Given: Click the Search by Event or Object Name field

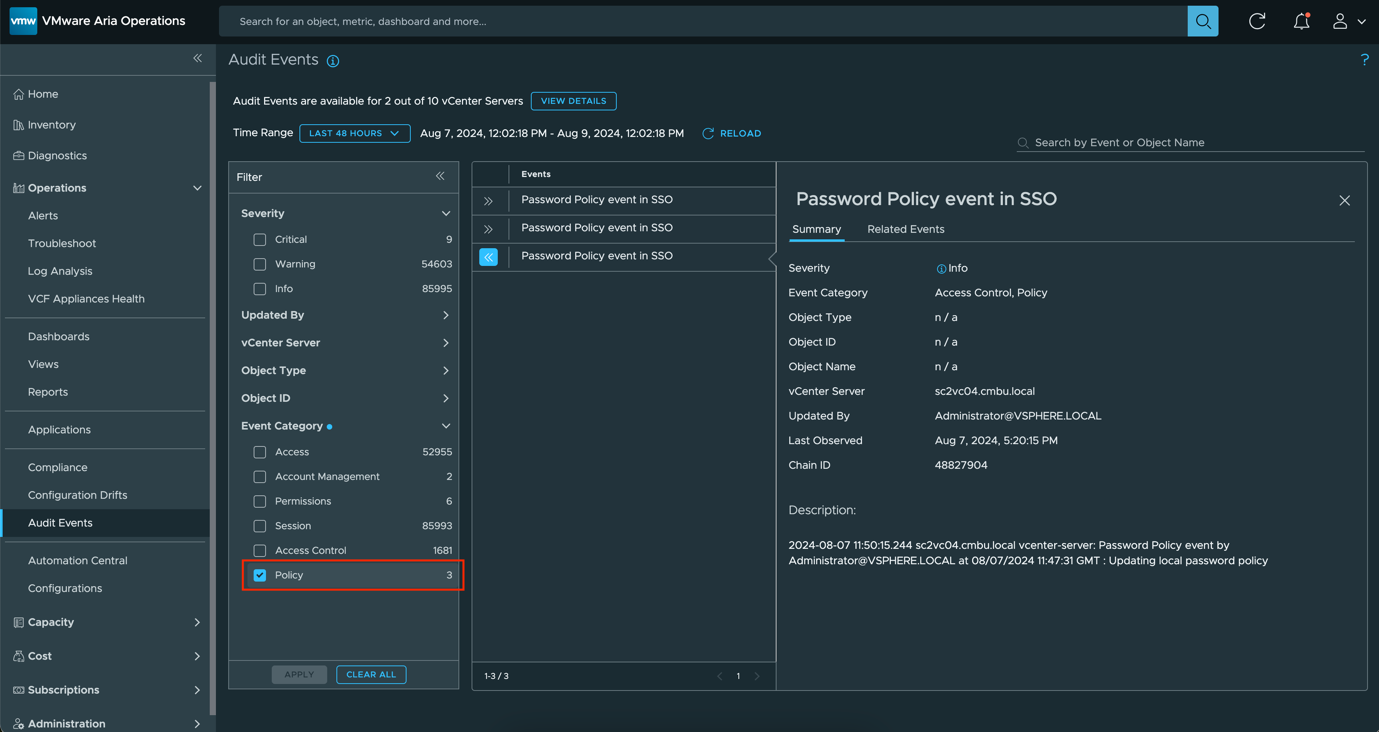Looking at the screenshot, I should 1190,143.
